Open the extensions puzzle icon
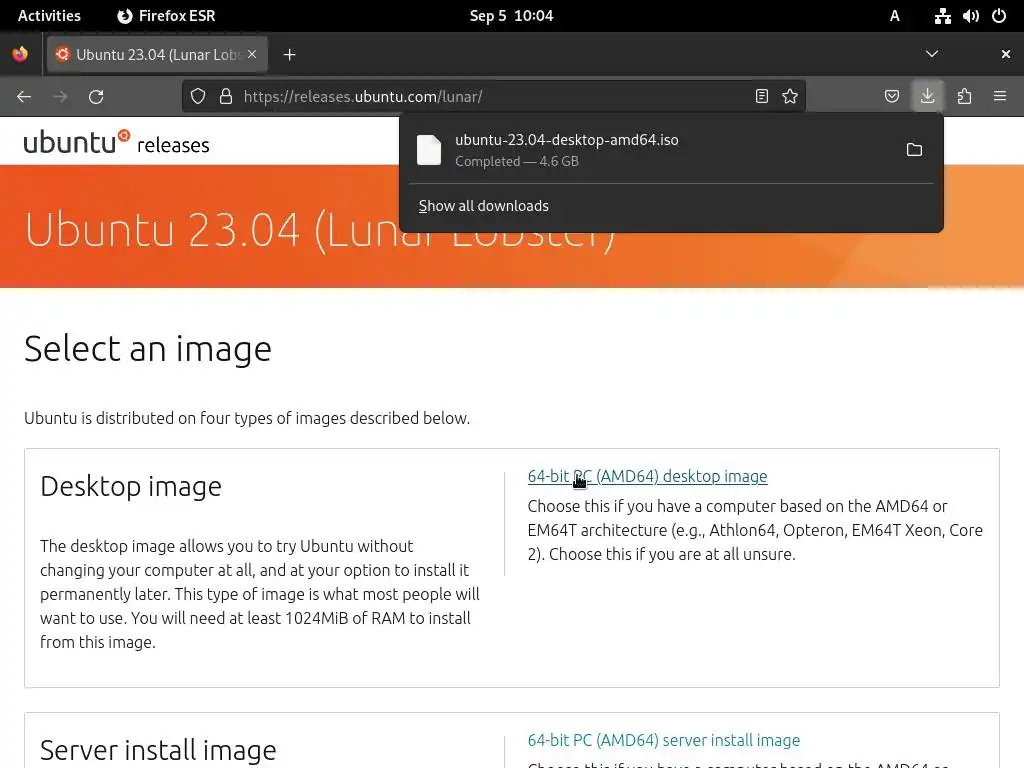 point(964,97)
